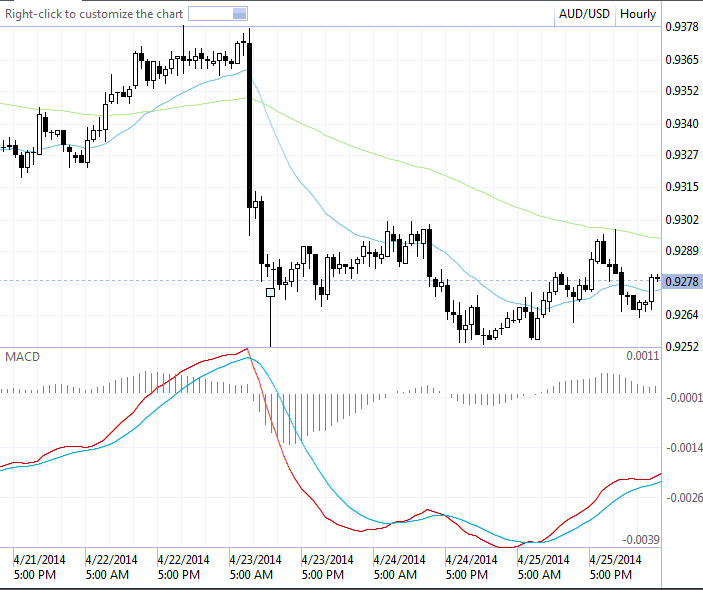
Task: Click the 0.9264 price axis label
Action: [682, 315]
